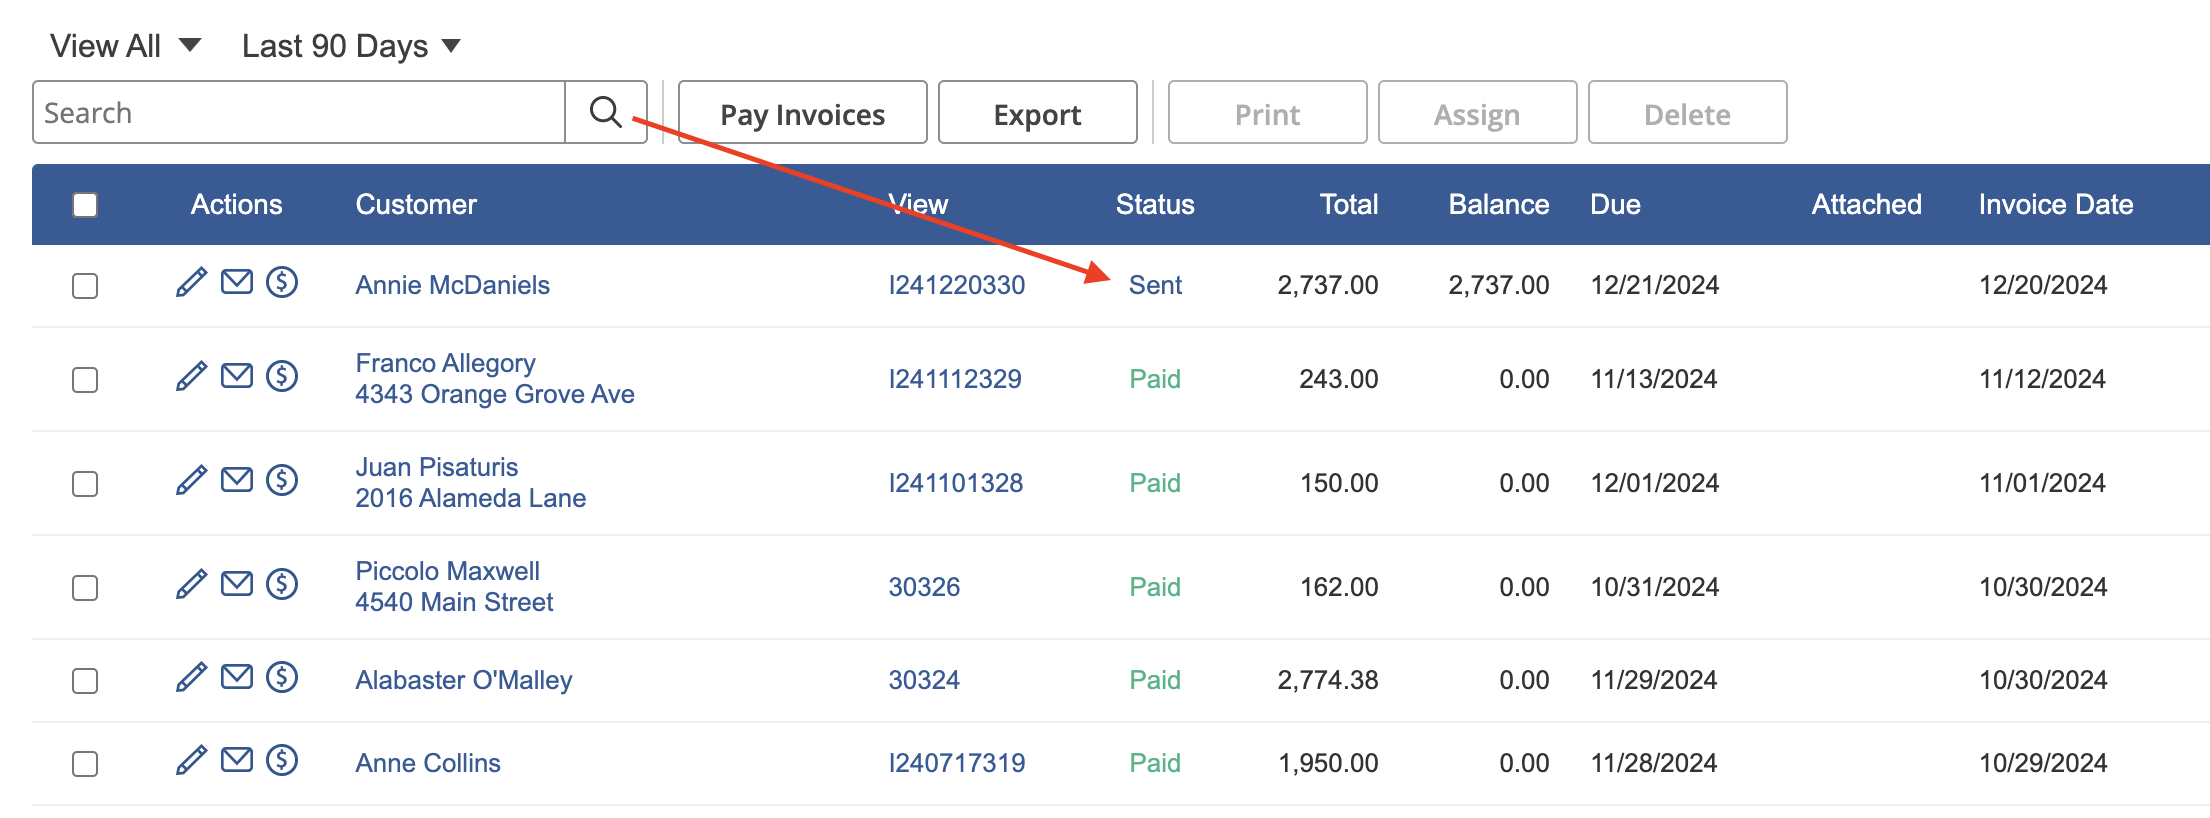This screenshot has height=818, width=2210.
Task: Edit Franco Allegory invoice with pencil icon
Action: [x=191, y=377]
